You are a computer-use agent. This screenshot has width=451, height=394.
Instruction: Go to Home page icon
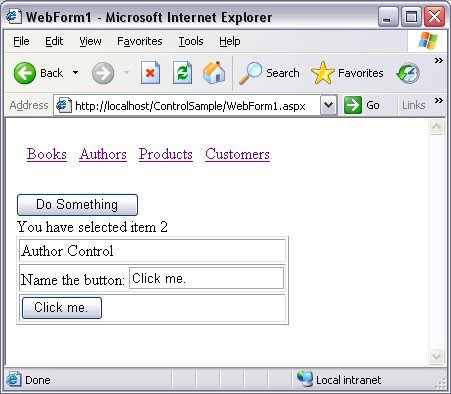[x=214, y=72]
